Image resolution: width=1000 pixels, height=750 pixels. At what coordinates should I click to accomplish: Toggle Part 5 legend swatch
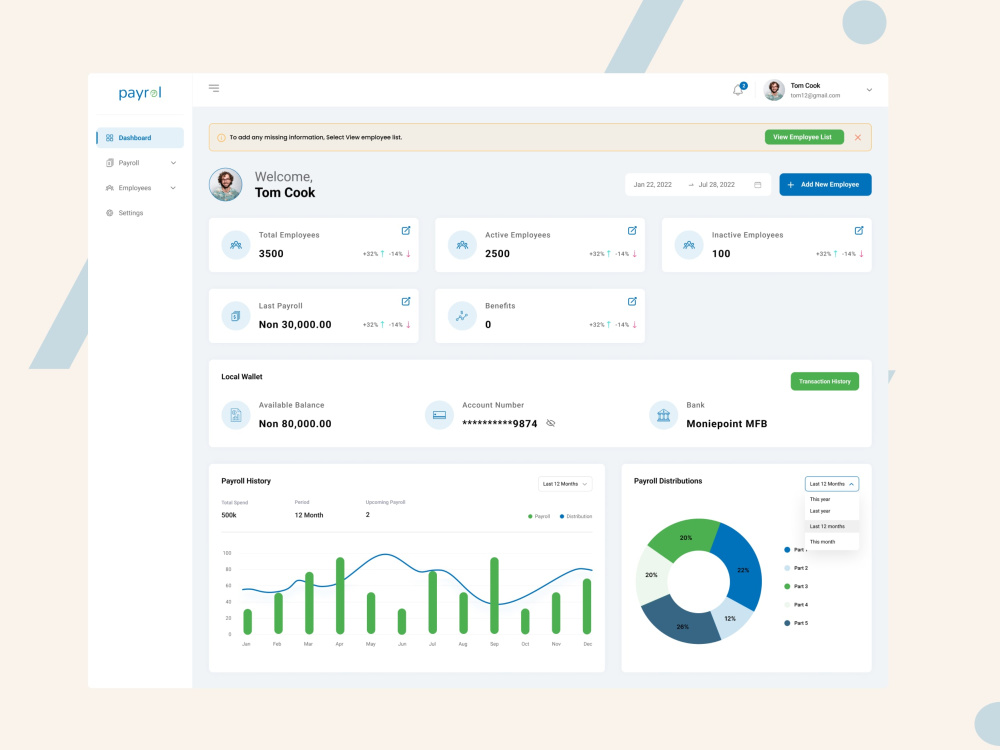787,623
